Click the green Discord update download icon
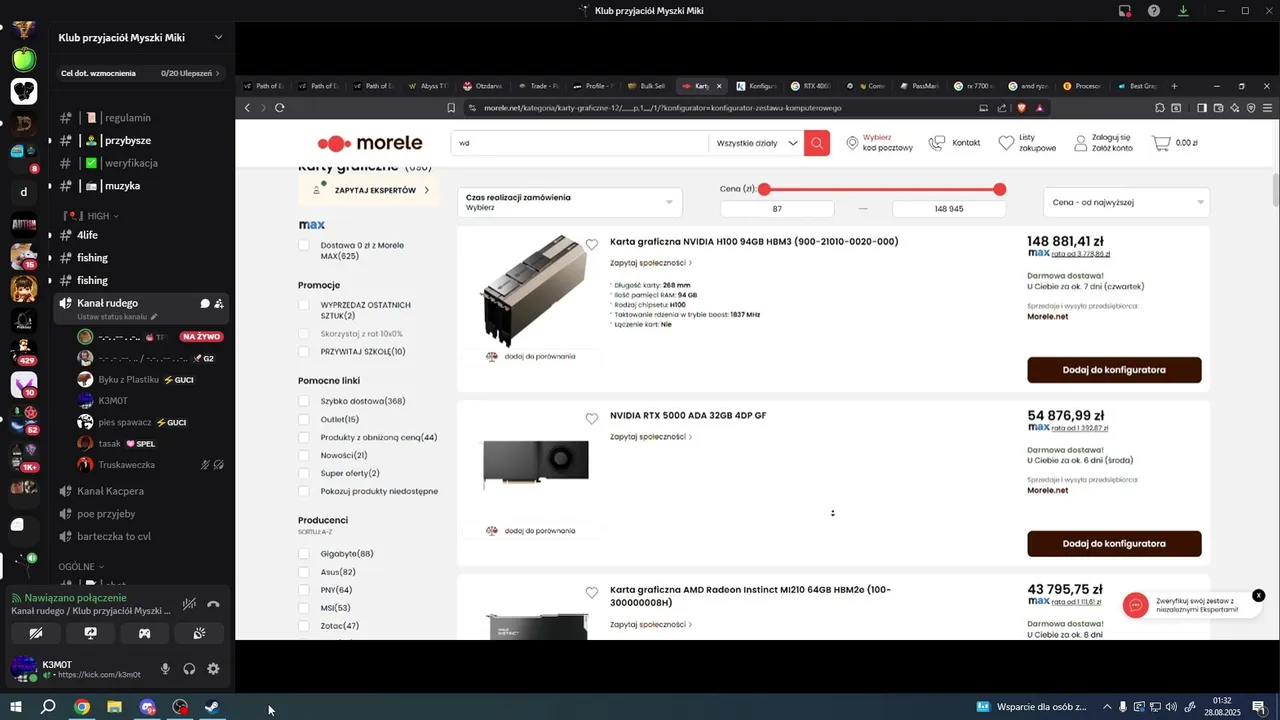Viewport: 1280px width, 720px height. coord(1183,11)
